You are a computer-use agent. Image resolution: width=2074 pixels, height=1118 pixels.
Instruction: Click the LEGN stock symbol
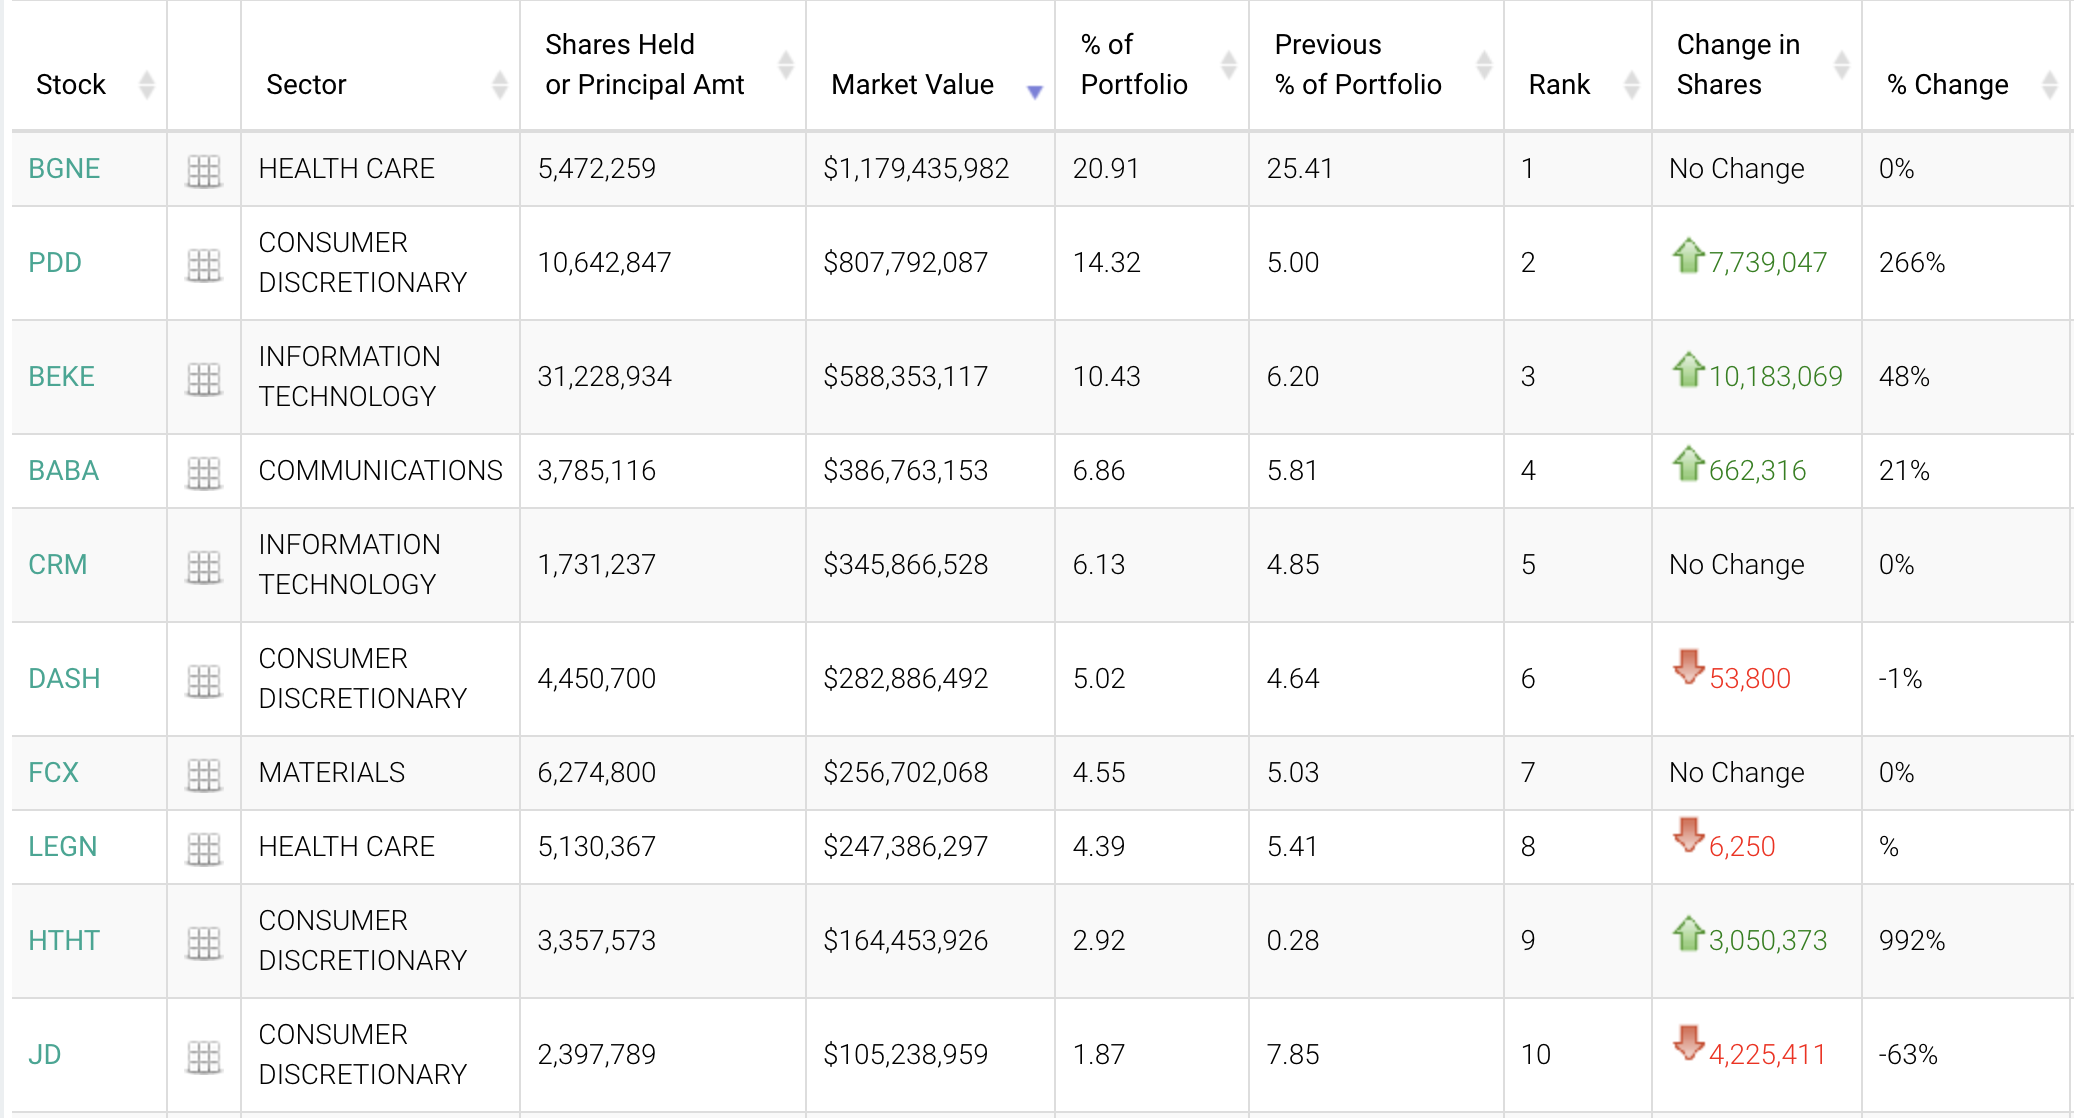click(63, 846)
